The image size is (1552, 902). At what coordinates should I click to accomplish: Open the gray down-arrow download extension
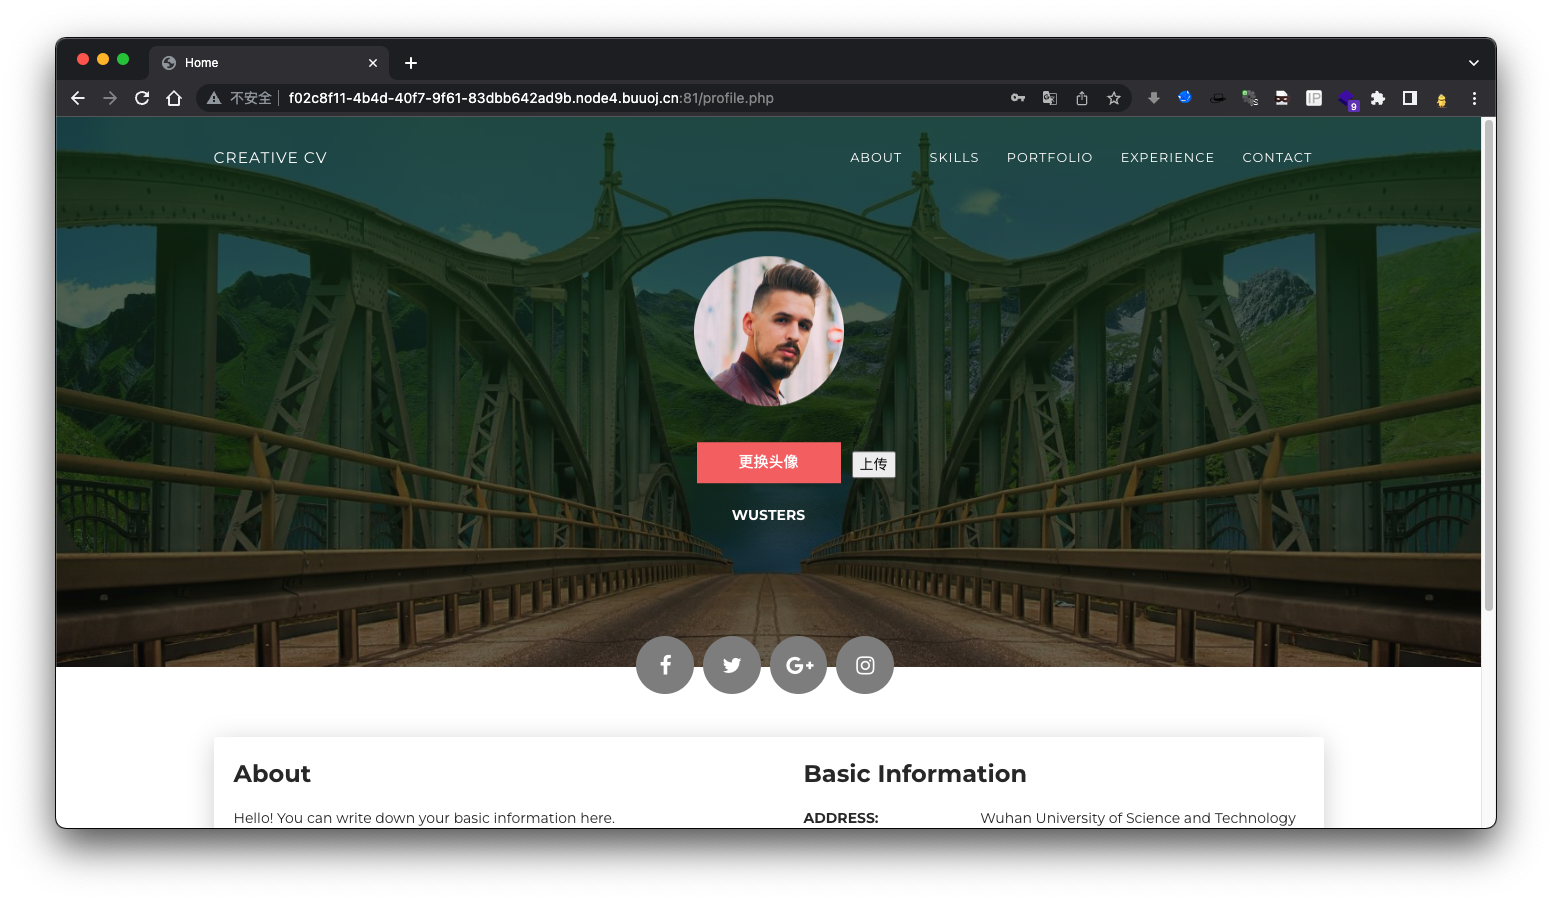coord(1154,98)
